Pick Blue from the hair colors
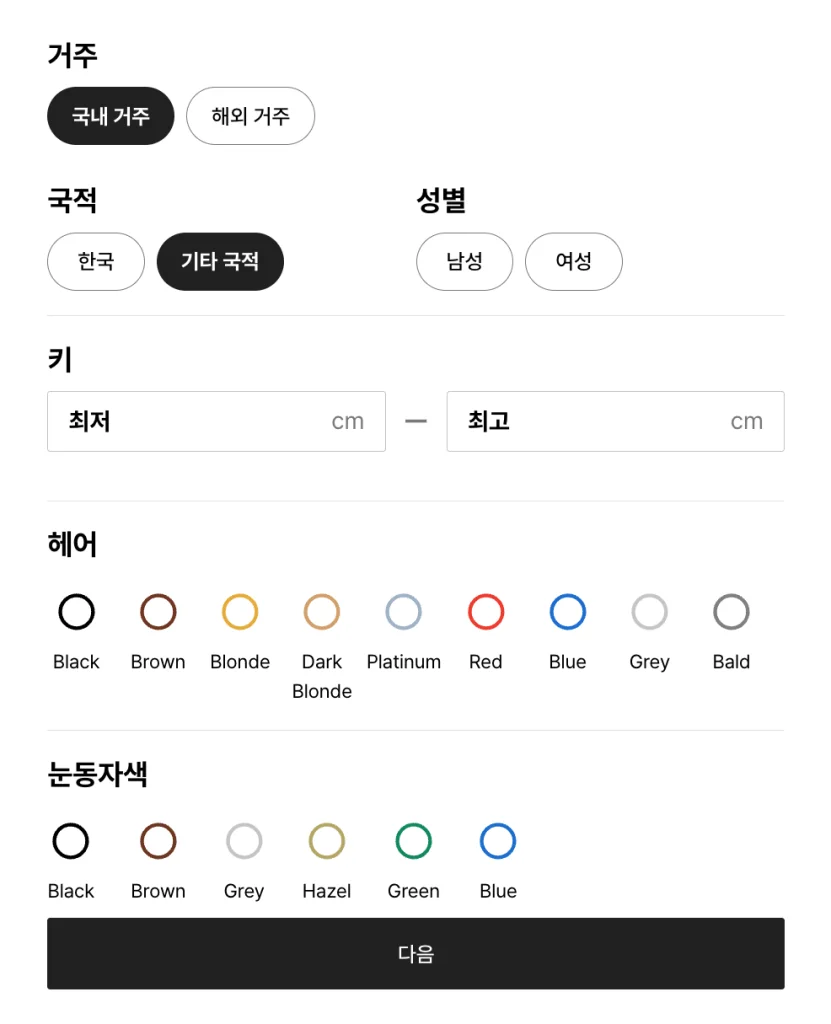The height and width of the screenshot is (1024, 831). 567,611
